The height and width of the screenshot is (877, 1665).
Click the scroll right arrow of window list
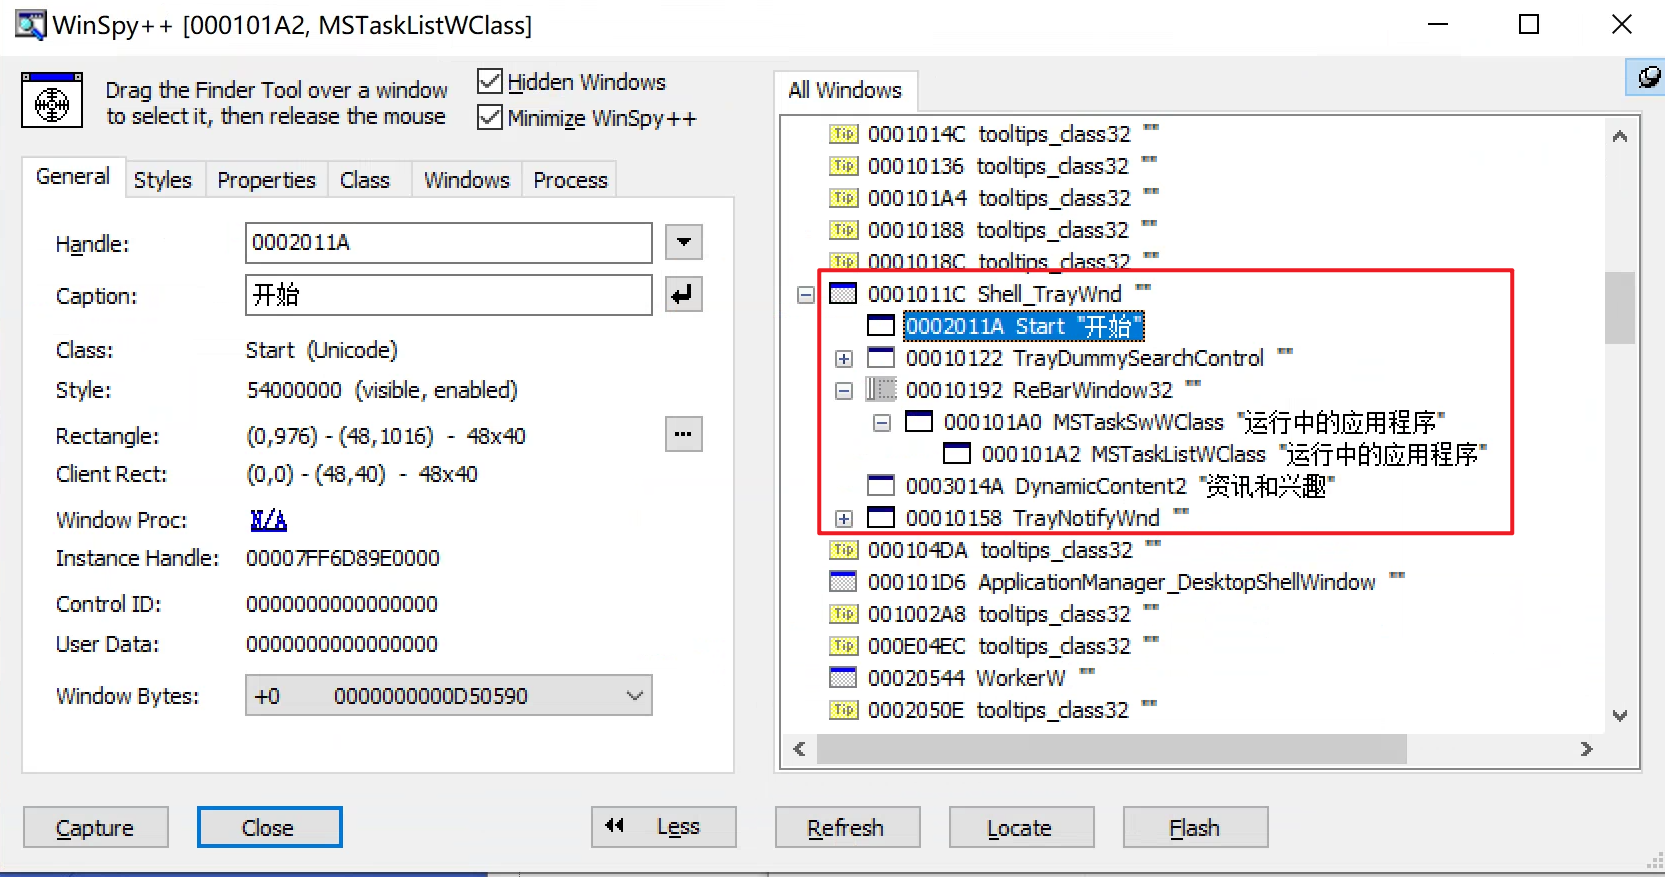1587,749
